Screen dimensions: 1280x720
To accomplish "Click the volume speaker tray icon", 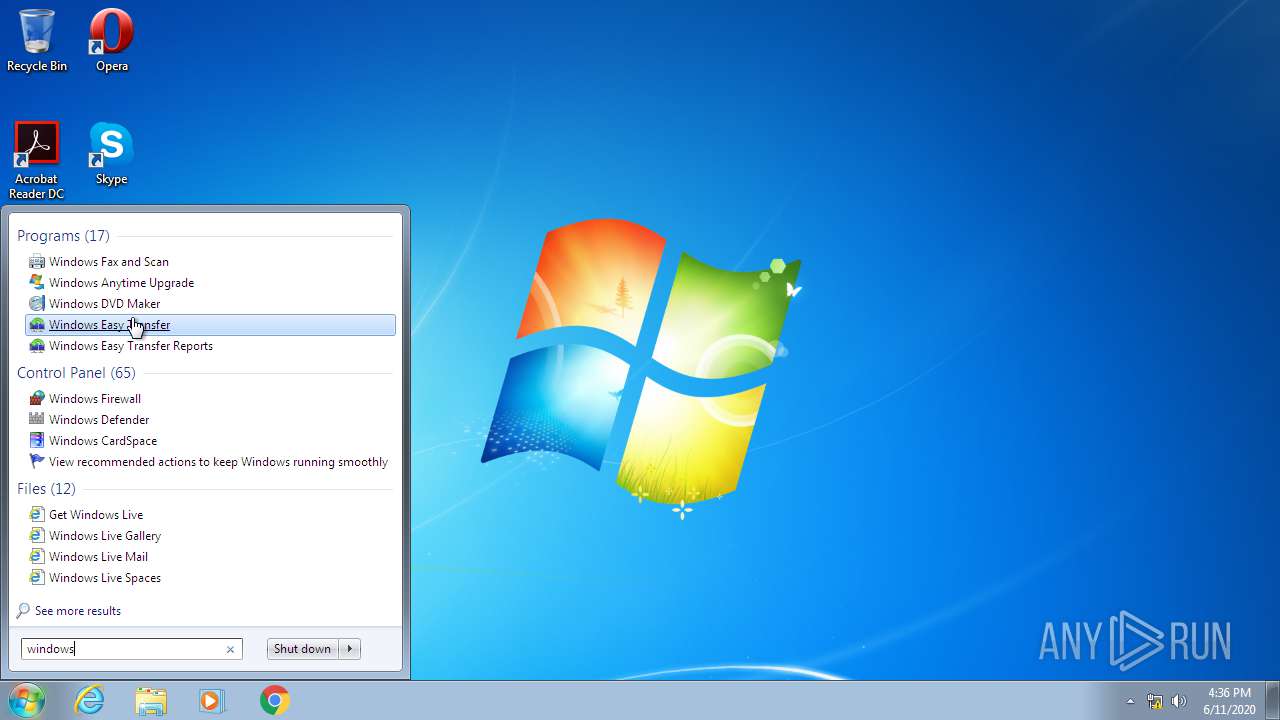I will [x=1179, y=701].
